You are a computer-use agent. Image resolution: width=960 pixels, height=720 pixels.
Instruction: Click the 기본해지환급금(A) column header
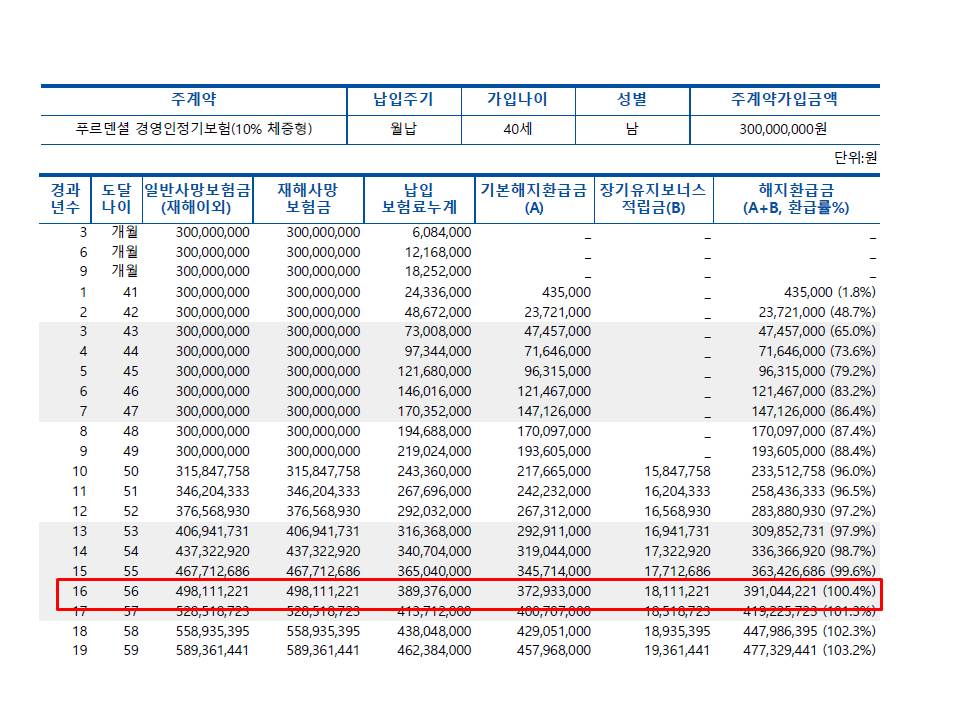(534, 198)
